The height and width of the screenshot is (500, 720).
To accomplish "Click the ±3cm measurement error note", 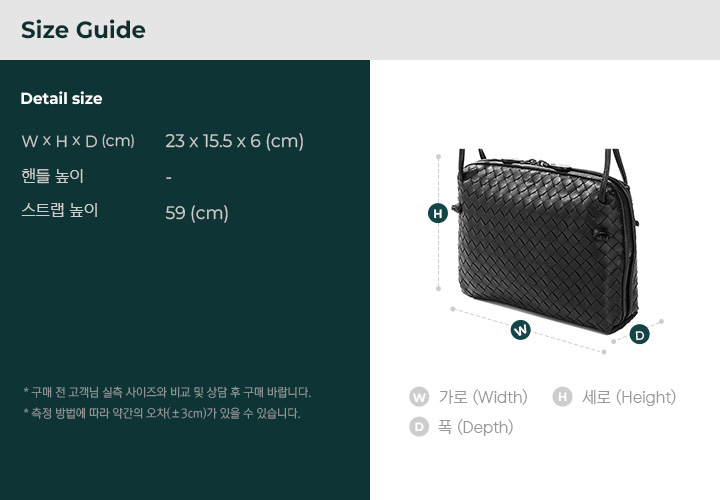I will pos(162,413).
